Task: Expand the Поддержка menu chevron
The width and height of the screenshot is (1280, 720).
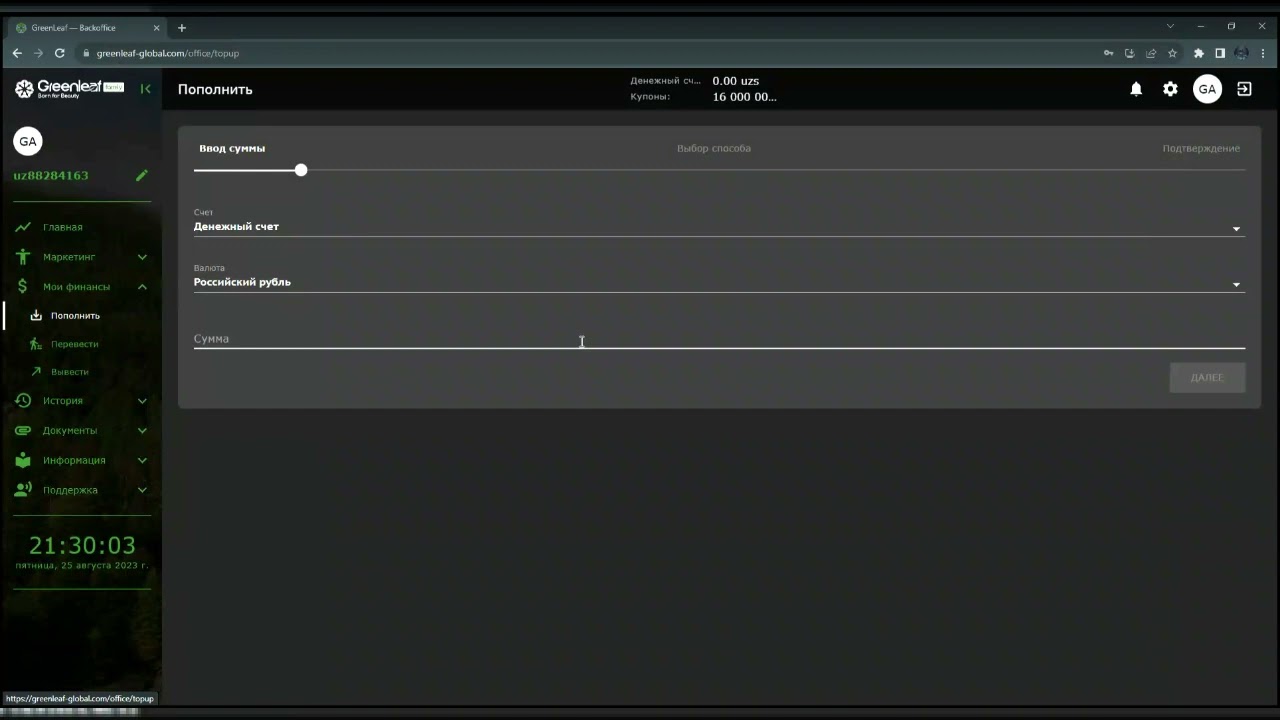Action: click(x=142, y=490)
